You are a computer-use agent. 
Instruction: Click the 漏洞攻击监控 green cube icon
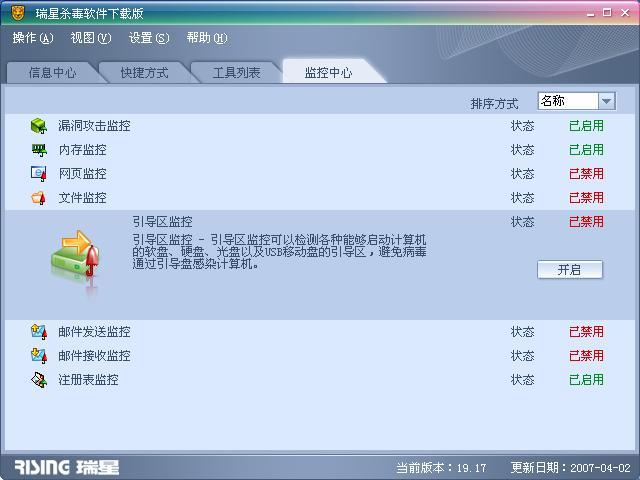pyautogui.click(x=39, y=126)
